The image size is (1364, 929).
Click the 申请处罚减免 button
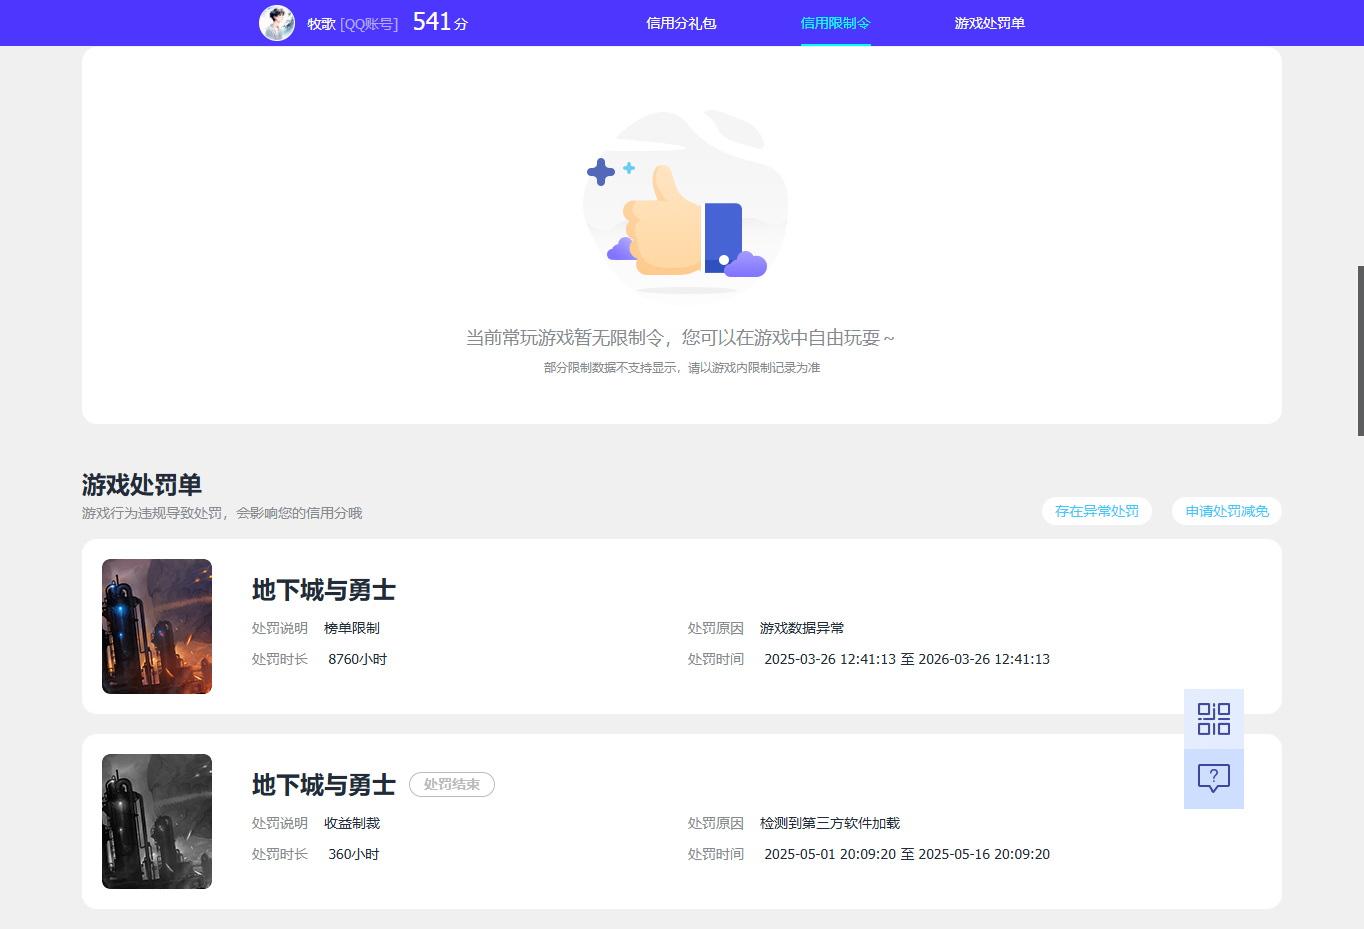tap(1226, 511)
